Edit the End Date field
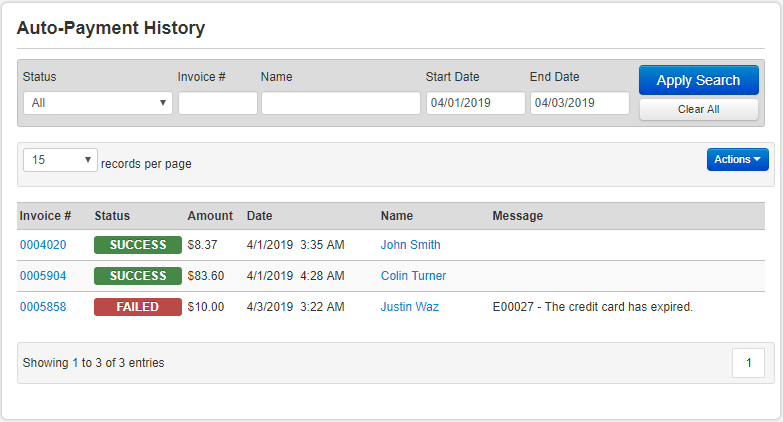The width and height of the screenshot is (783, 422). click(x=579, y=103)
